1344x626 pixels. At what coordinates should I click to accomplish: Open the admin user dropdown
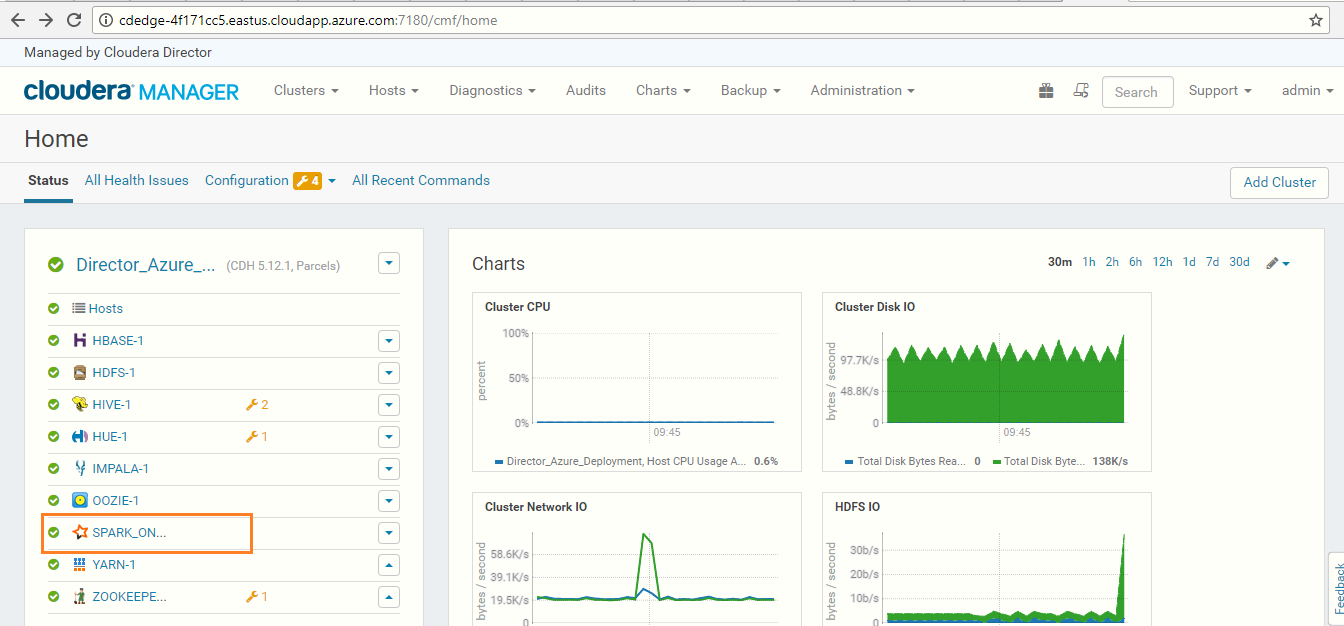pos(1308,90)
